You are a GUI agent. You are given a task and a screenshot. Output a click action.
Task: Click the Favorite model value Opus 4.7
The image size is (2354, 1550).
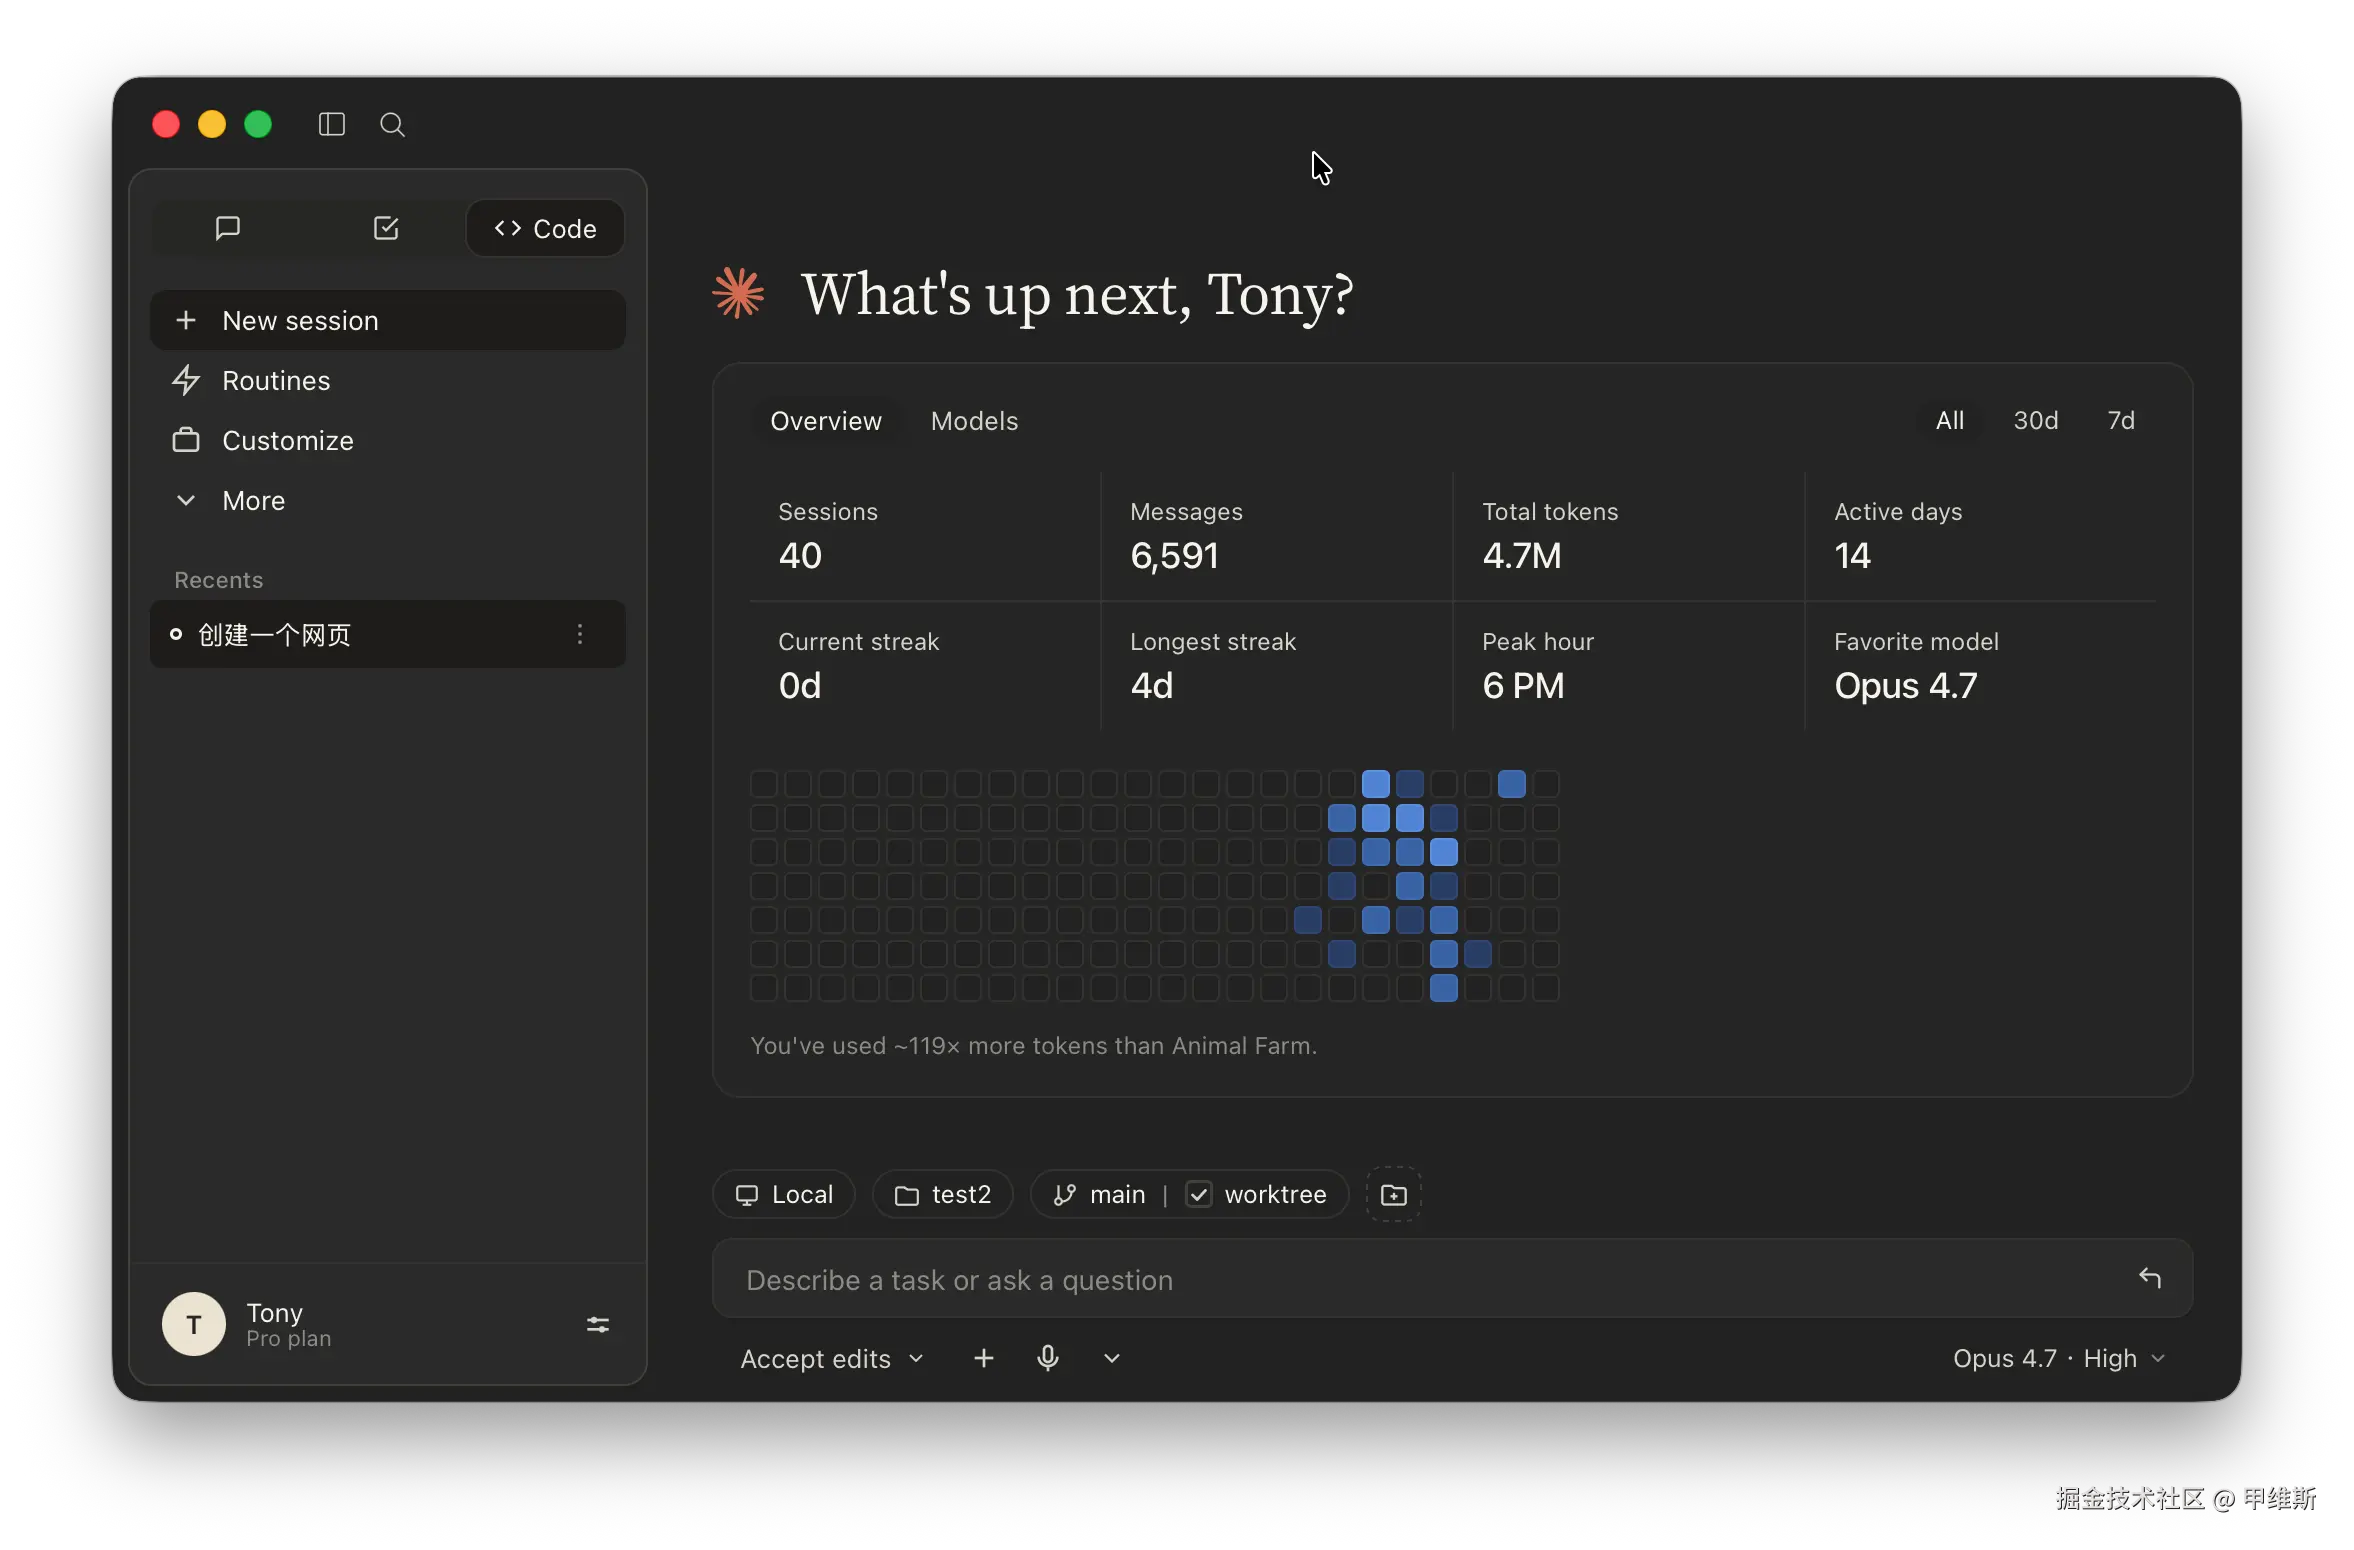coord(1905,685)
